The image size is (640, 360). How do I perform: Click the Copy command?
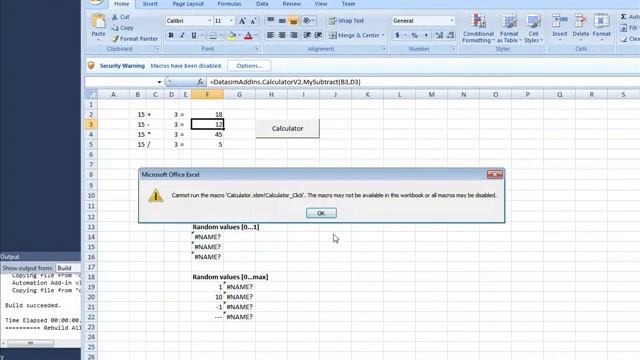[122, 28]
